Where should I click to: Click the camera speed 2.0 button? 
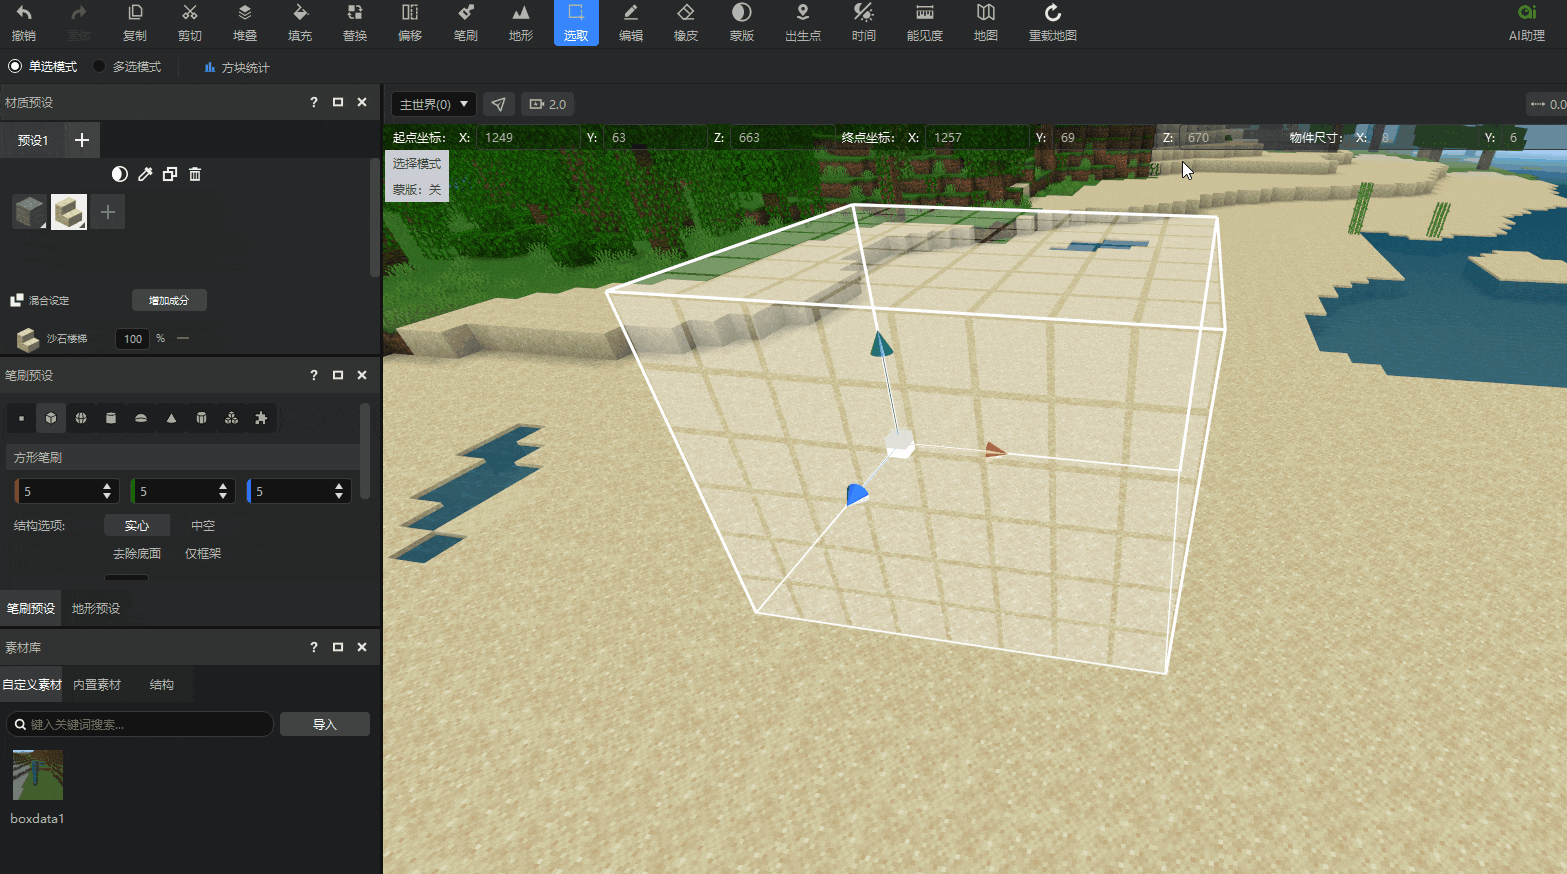coord(548,104)
